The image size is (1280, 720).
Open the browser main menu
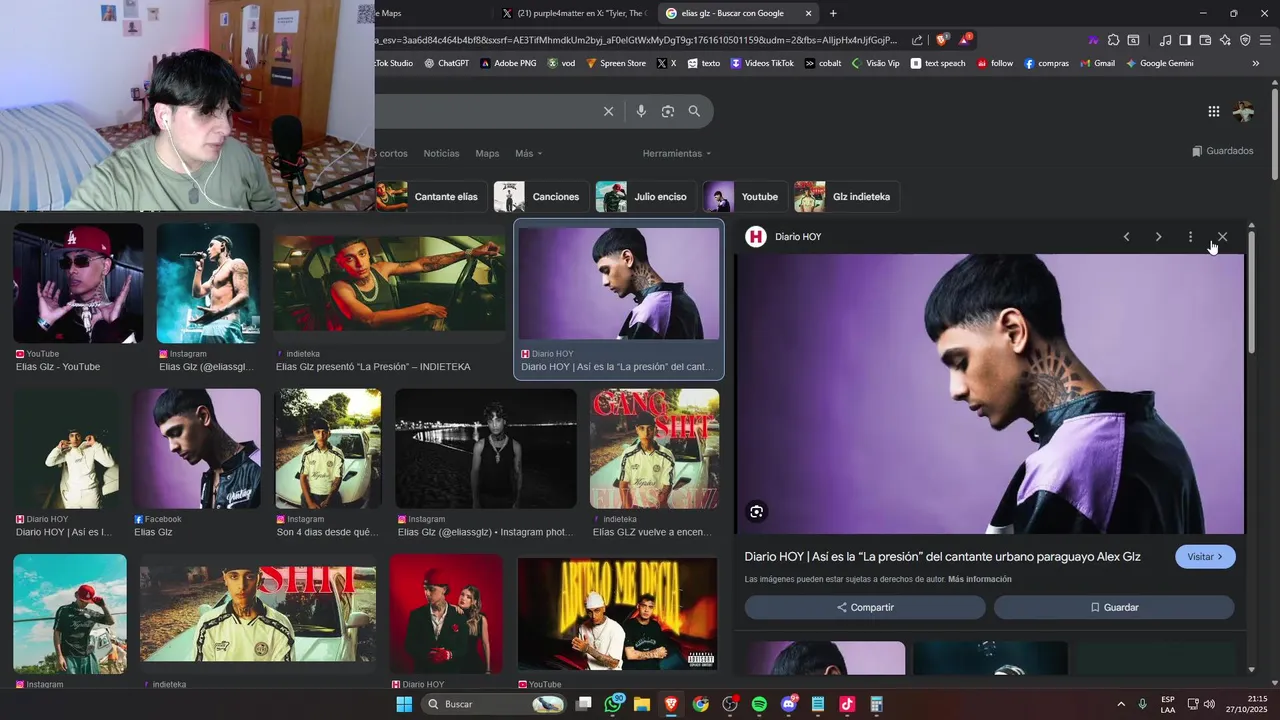pos(1266,40)
